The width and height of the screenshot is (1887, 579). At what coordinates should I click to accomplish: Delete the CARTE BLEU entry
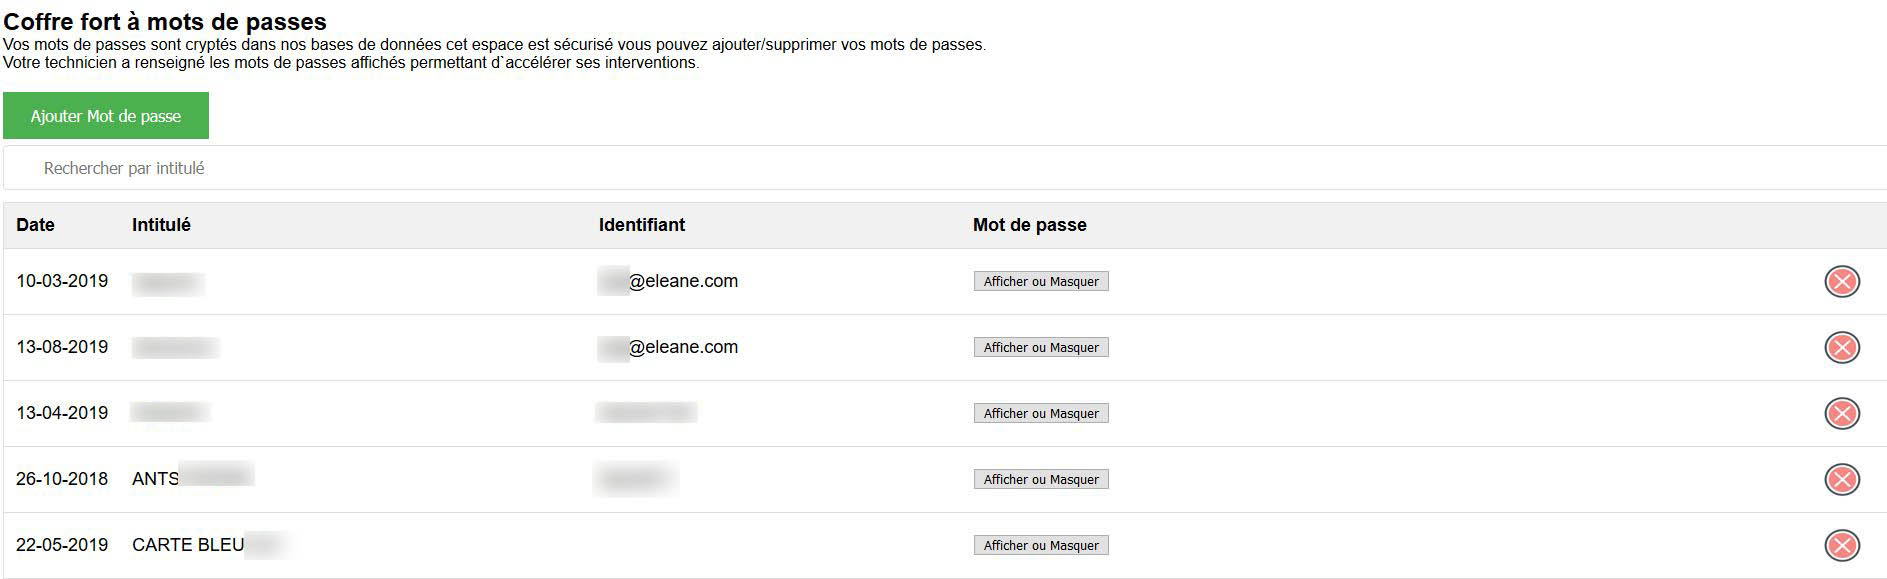tap(1841, 546)
